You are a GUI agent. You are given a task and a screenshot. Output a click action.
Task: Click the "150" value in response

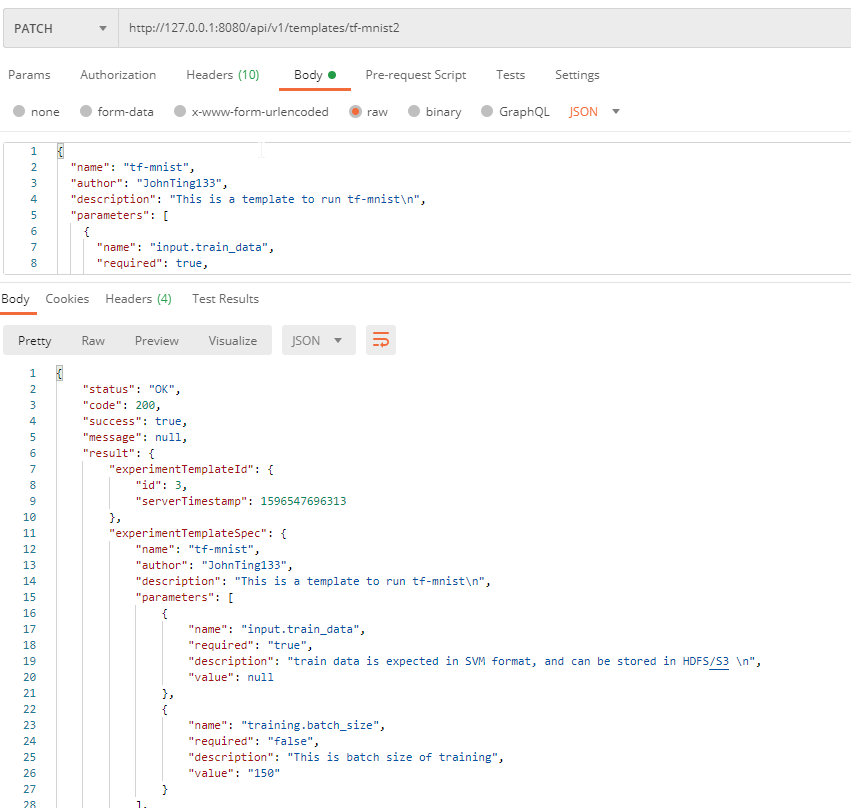click(264, 773)
